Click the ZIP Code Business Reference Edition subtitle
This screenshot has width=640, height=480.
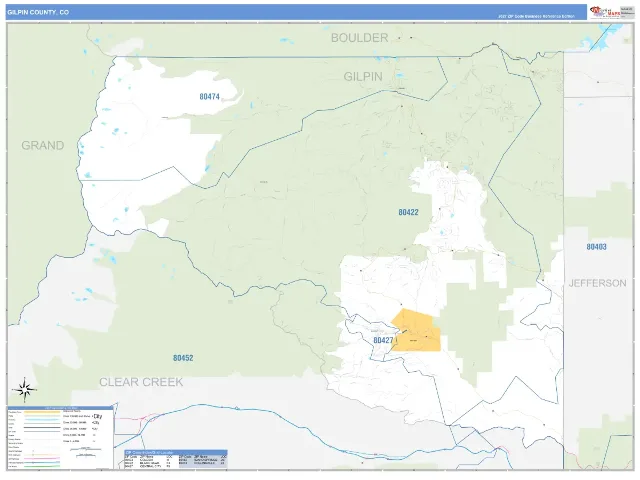[536, 16]
